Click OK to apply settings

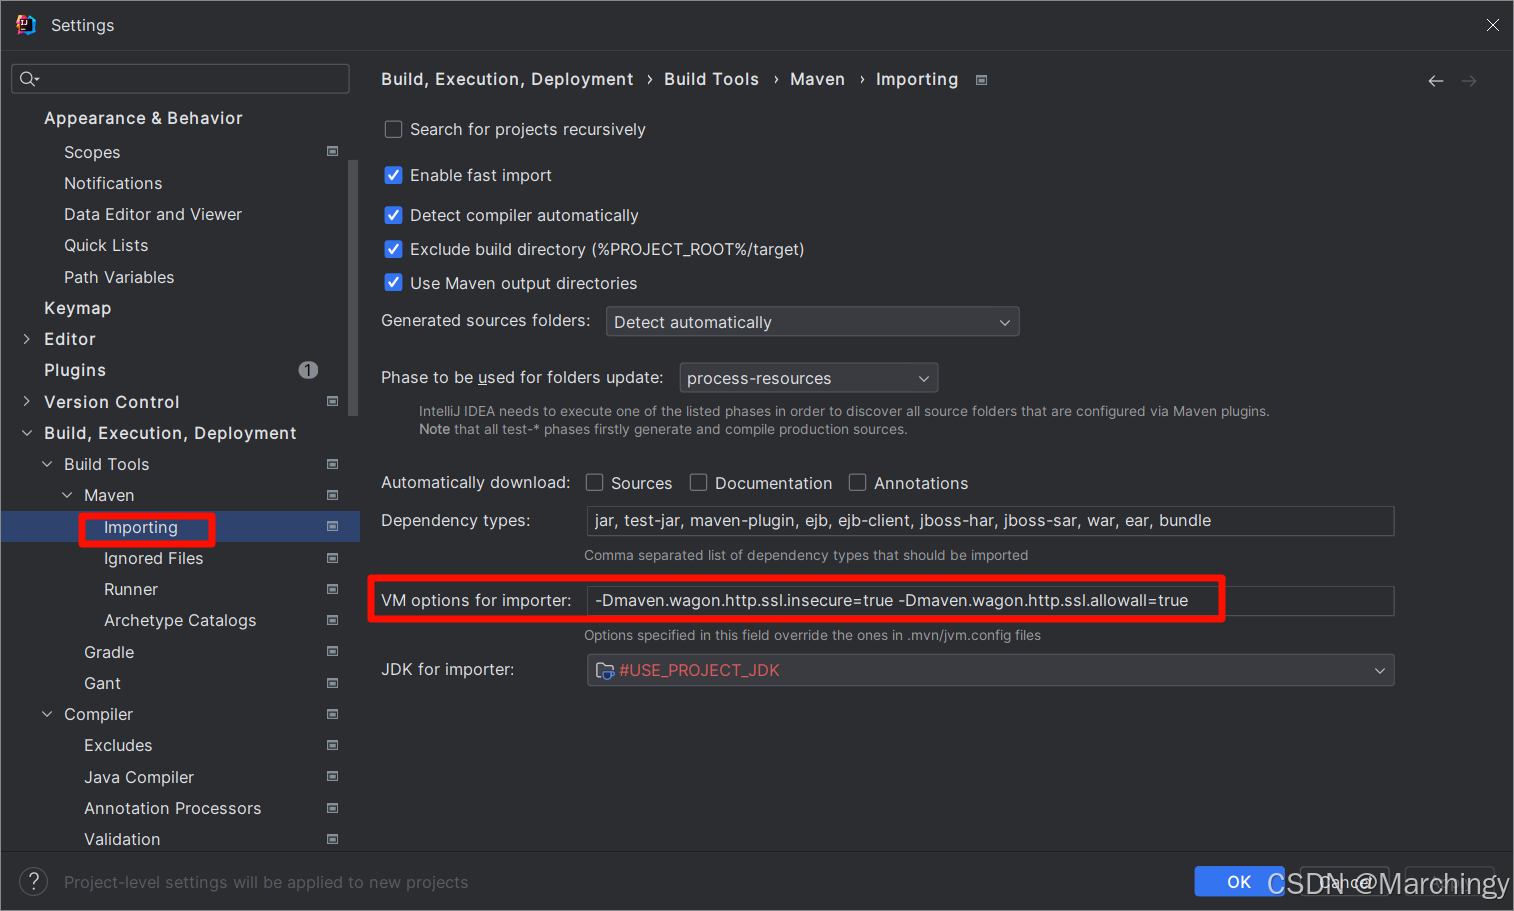1239,881
